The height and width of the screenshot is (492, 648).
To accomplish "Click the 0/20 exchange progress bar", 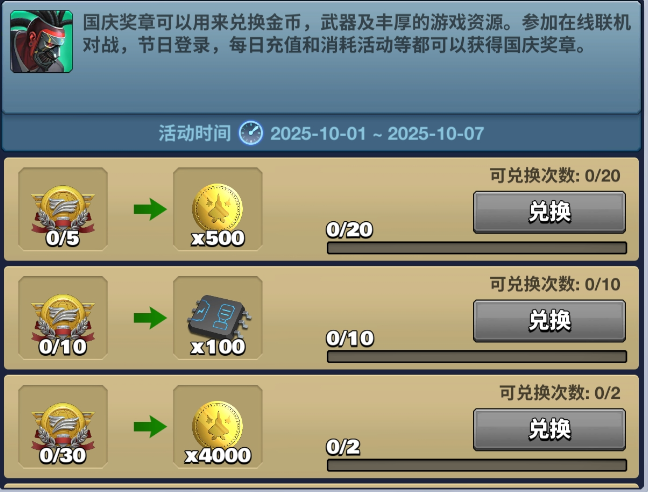I will [x=477, y=248].
